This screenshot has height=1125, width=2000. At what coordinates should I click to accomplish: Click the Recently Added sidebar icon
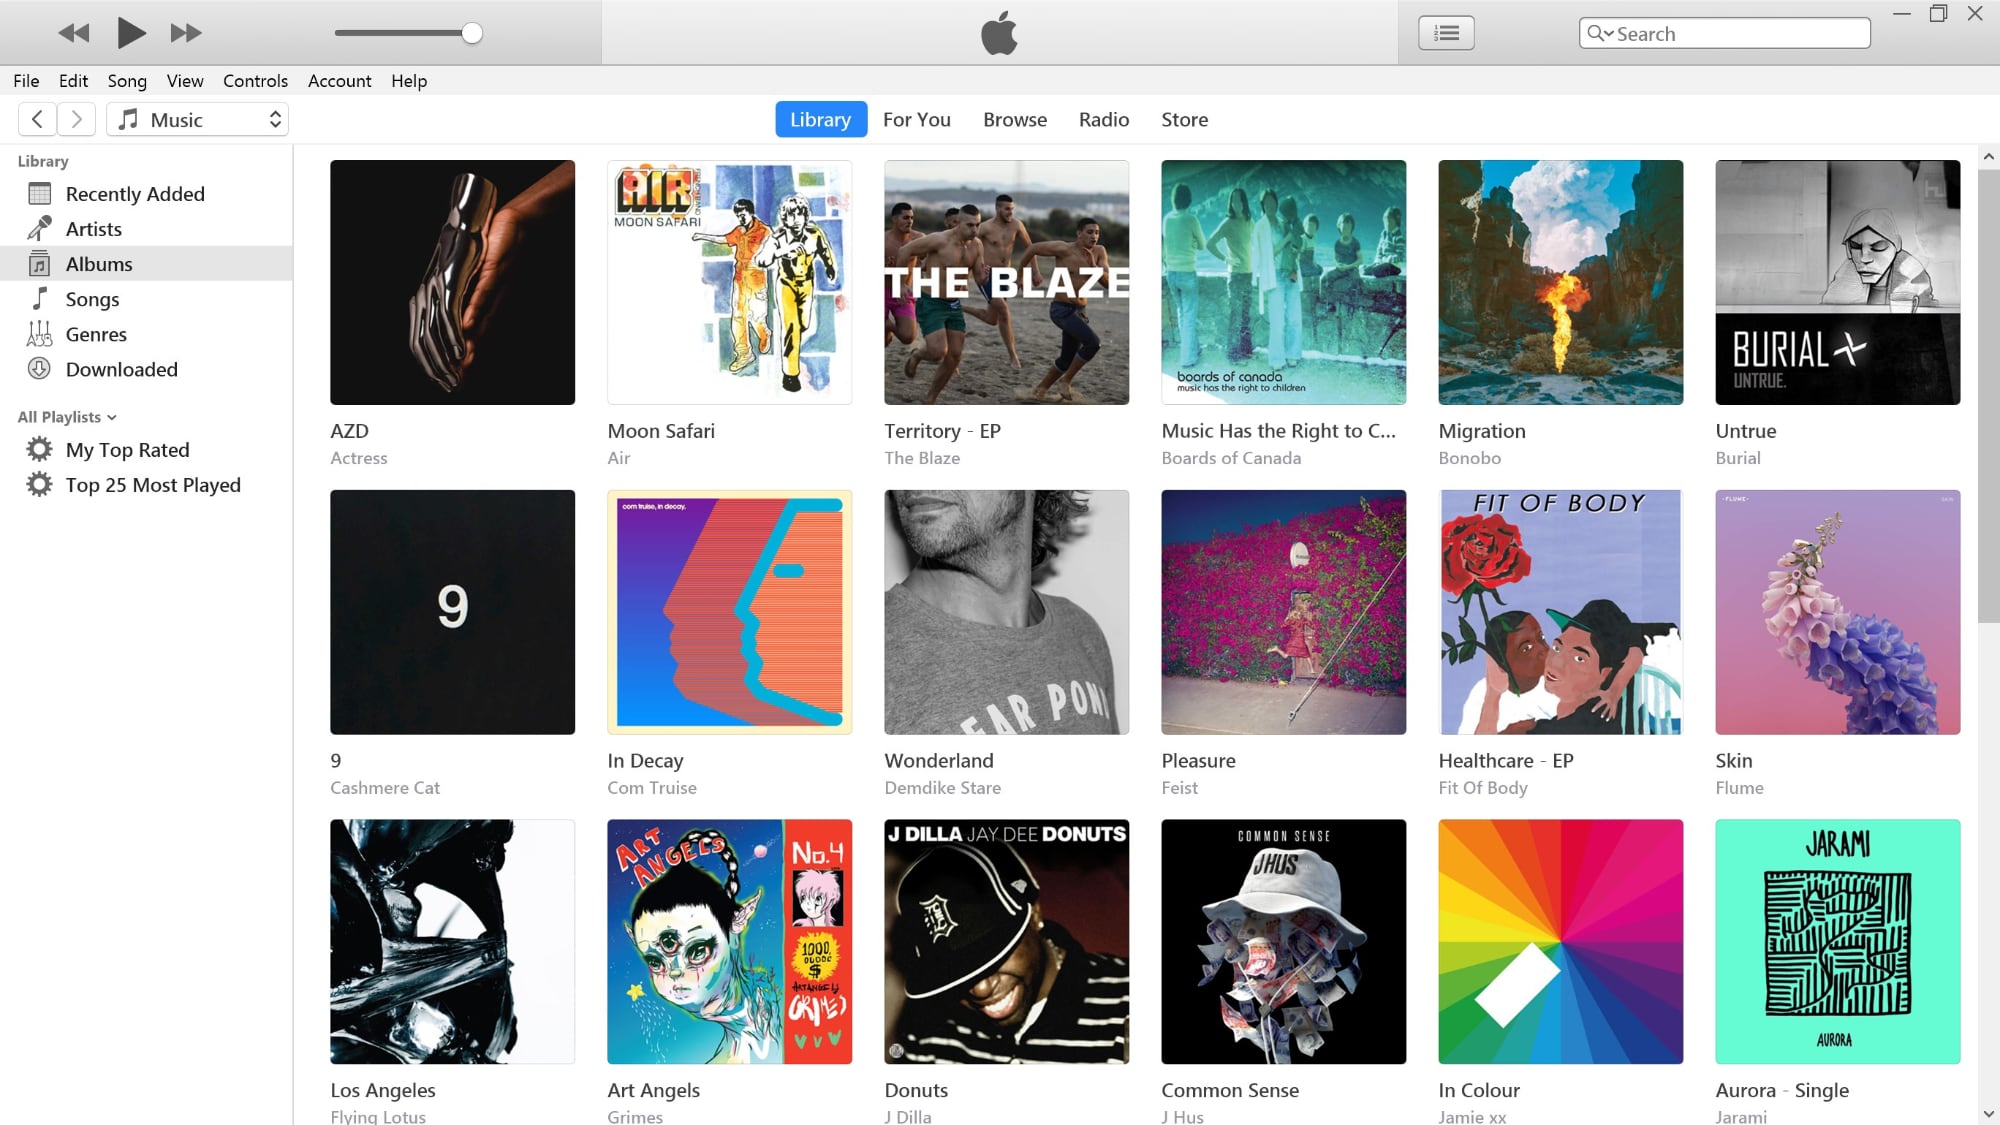tap(41, 192)
